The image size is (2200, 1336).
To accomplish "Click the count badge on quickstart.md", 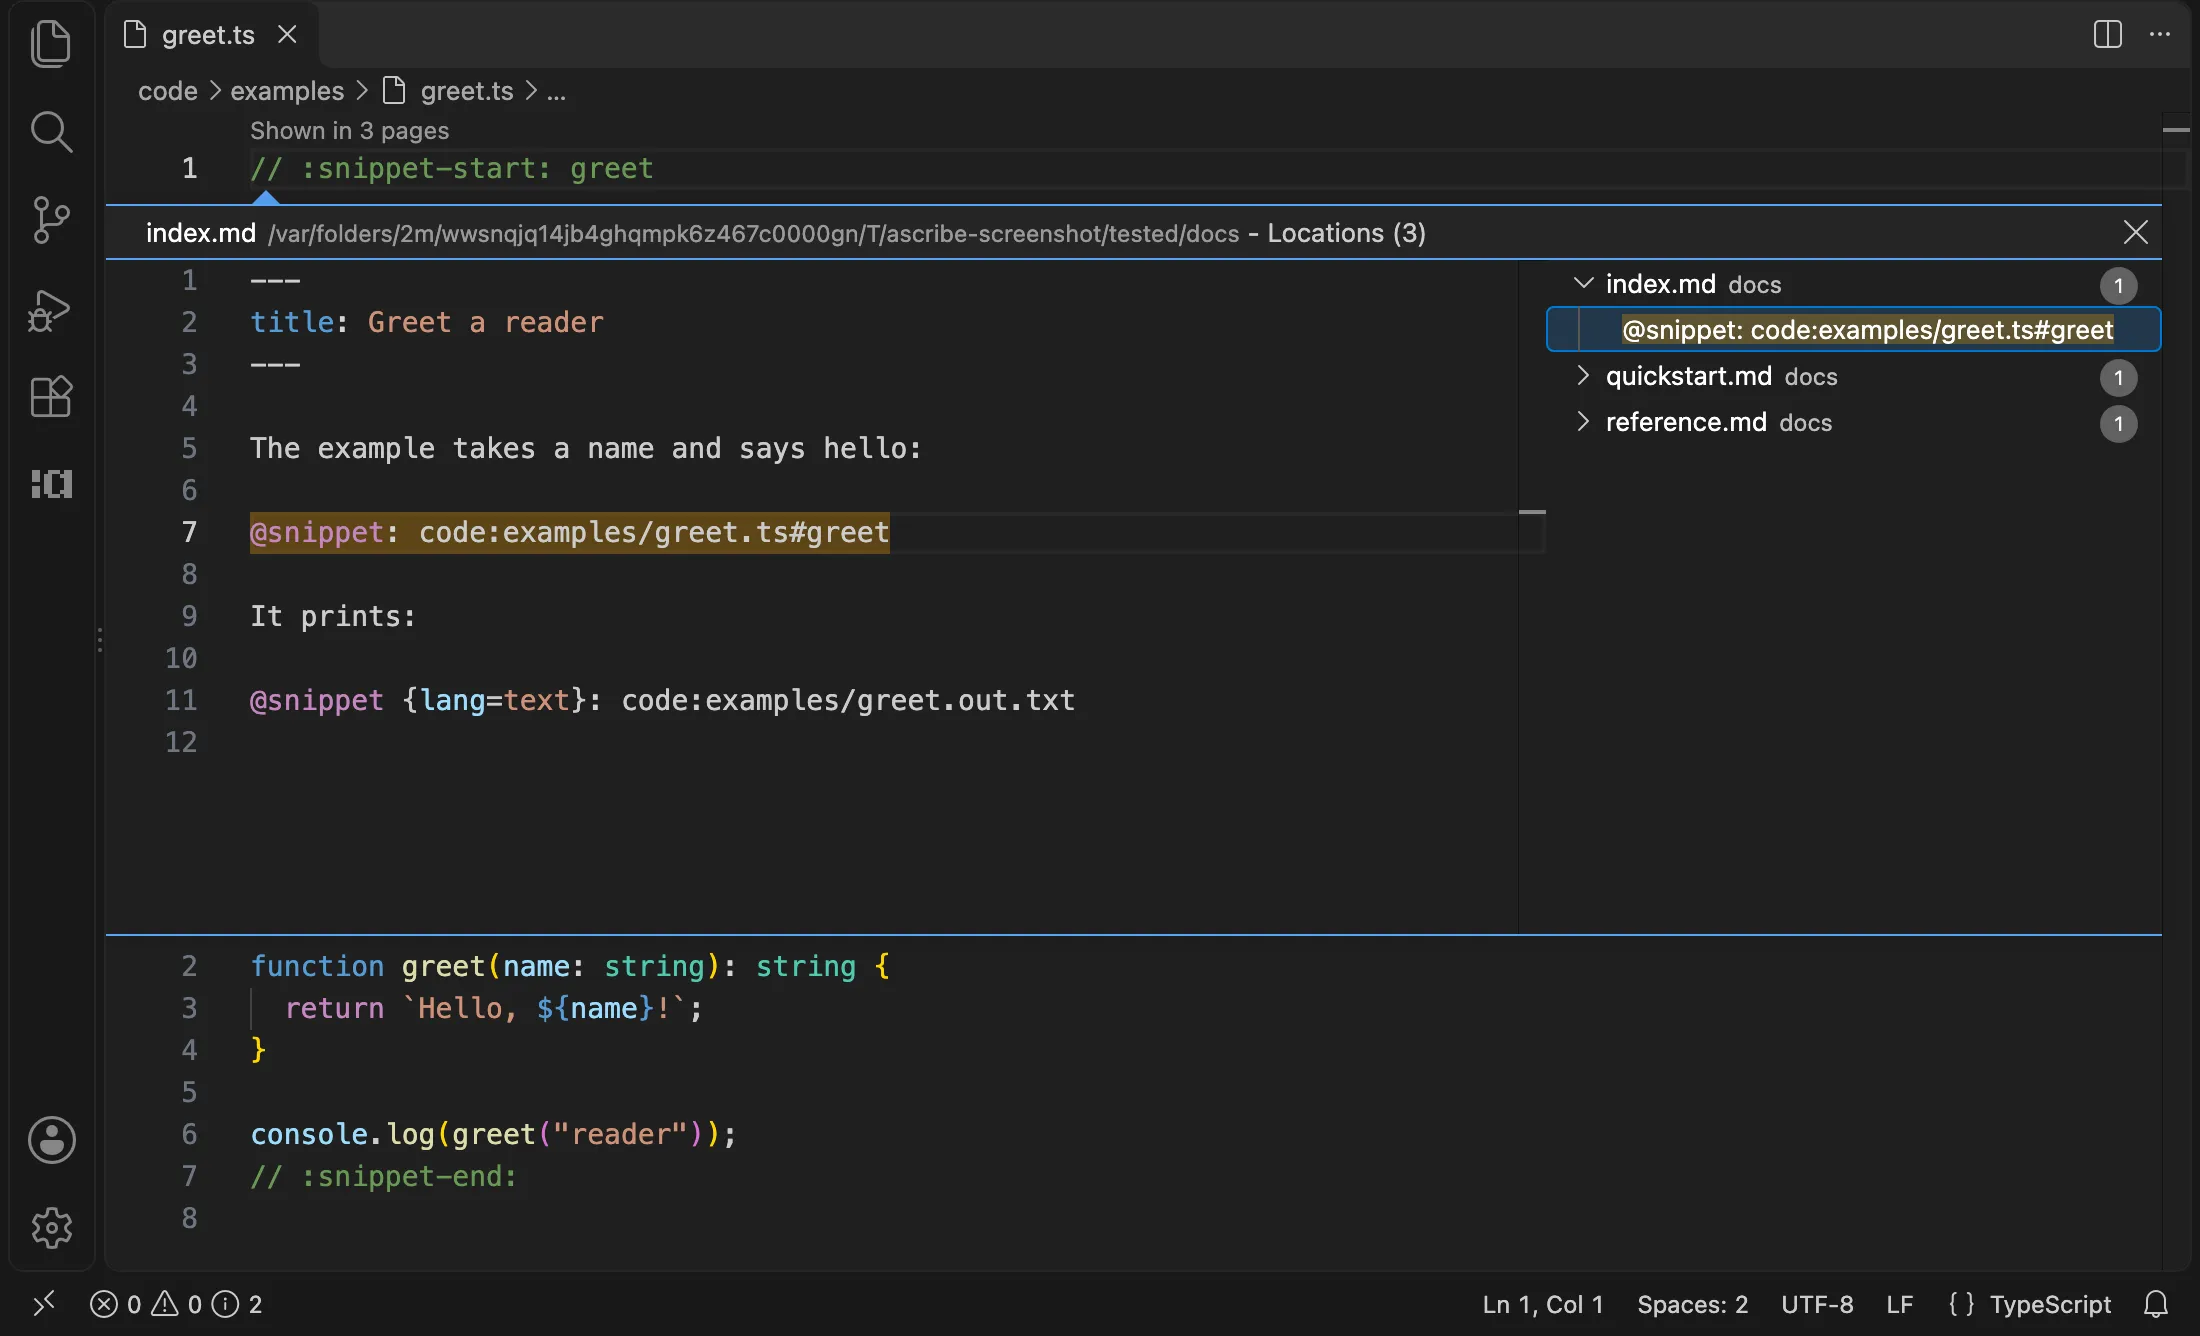I will click(x=2118, y=377).
